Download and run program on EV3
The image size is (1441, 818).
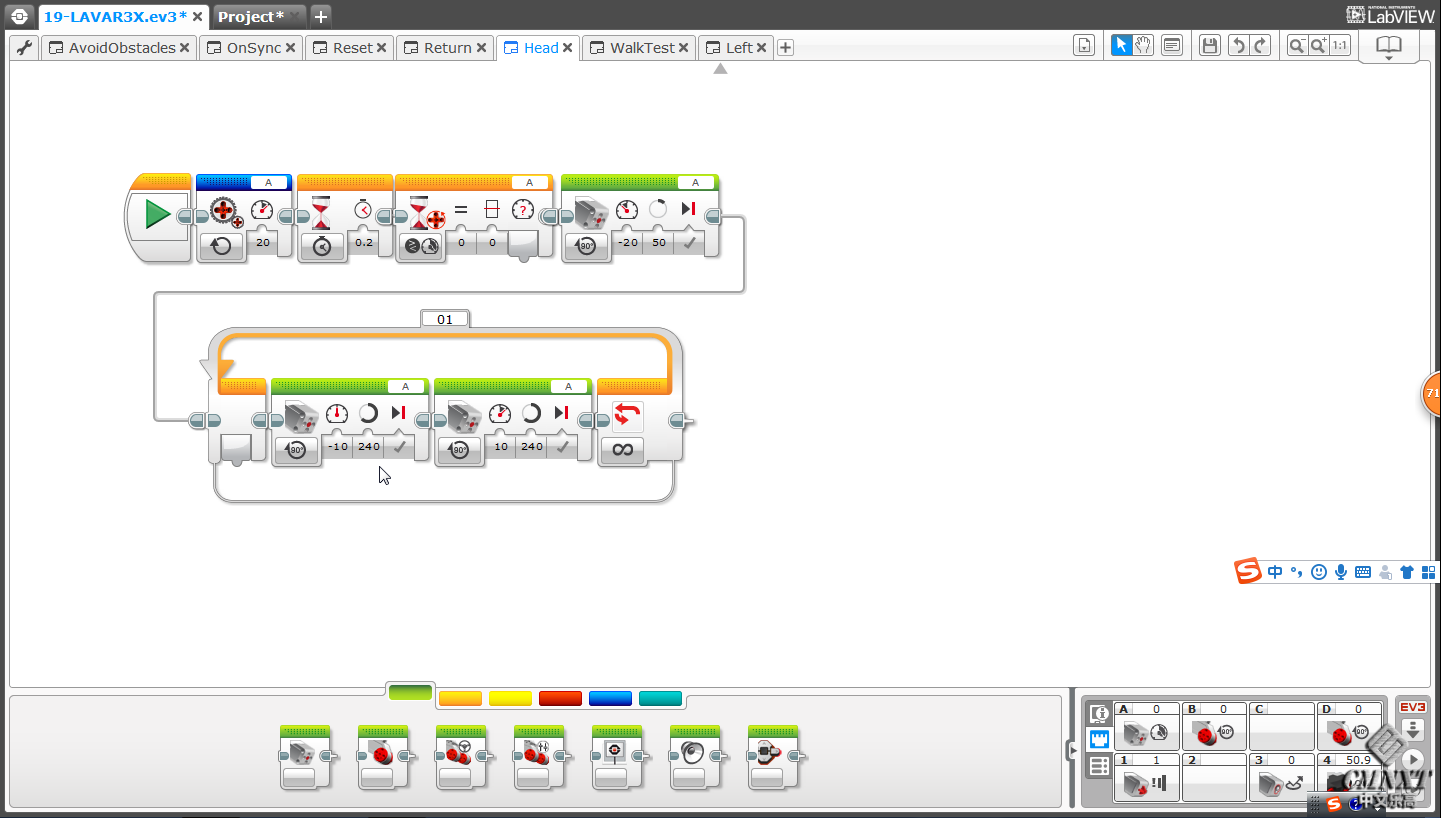pos(1412,760)
